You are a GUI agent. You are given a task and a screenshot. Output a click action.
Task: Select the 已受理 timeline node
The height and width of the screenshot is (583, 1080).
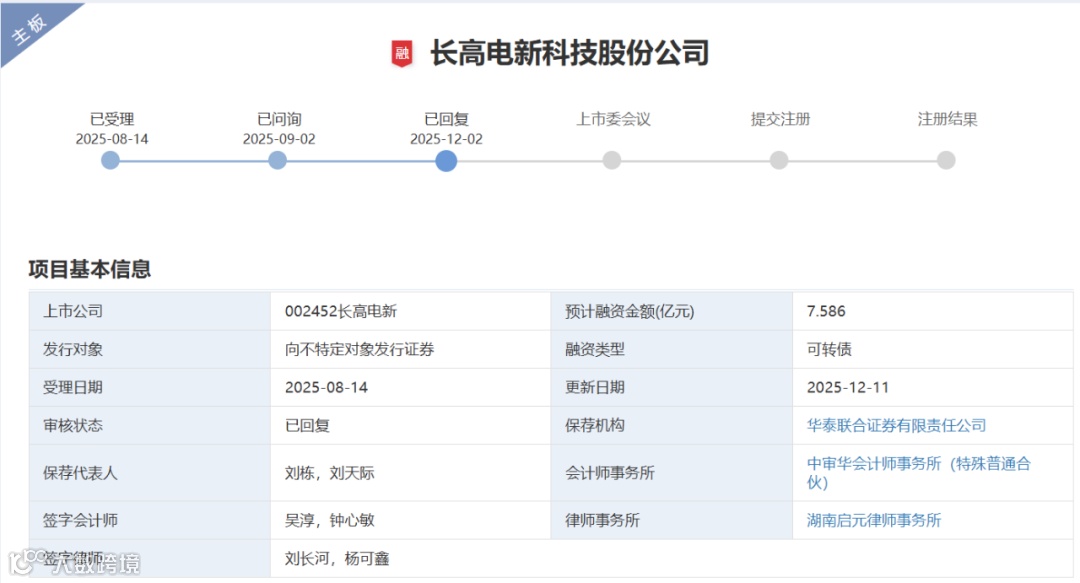click(x=110, y=161)
